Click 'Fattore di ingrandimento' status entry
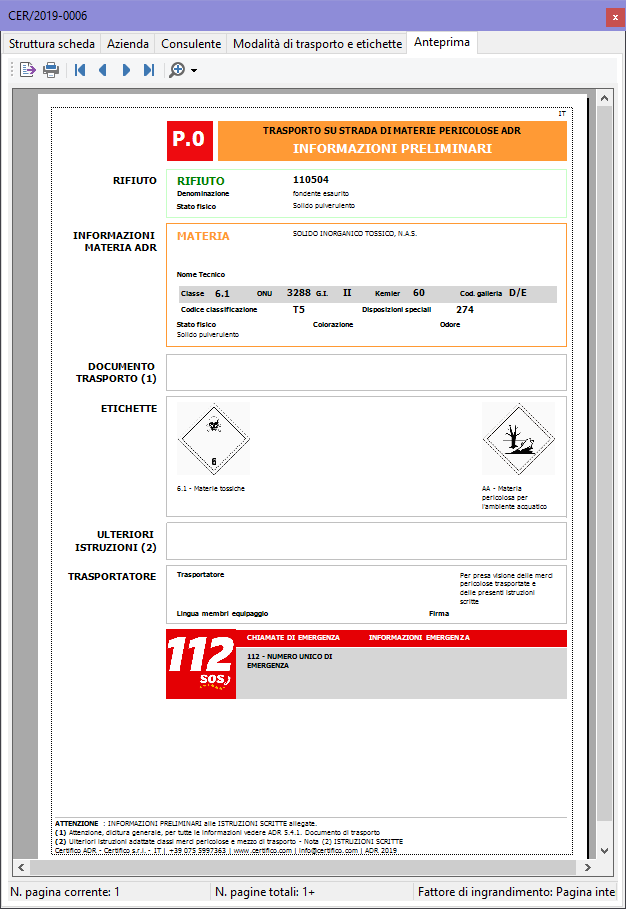Screen dimensions: 626x909 (516, 892)
